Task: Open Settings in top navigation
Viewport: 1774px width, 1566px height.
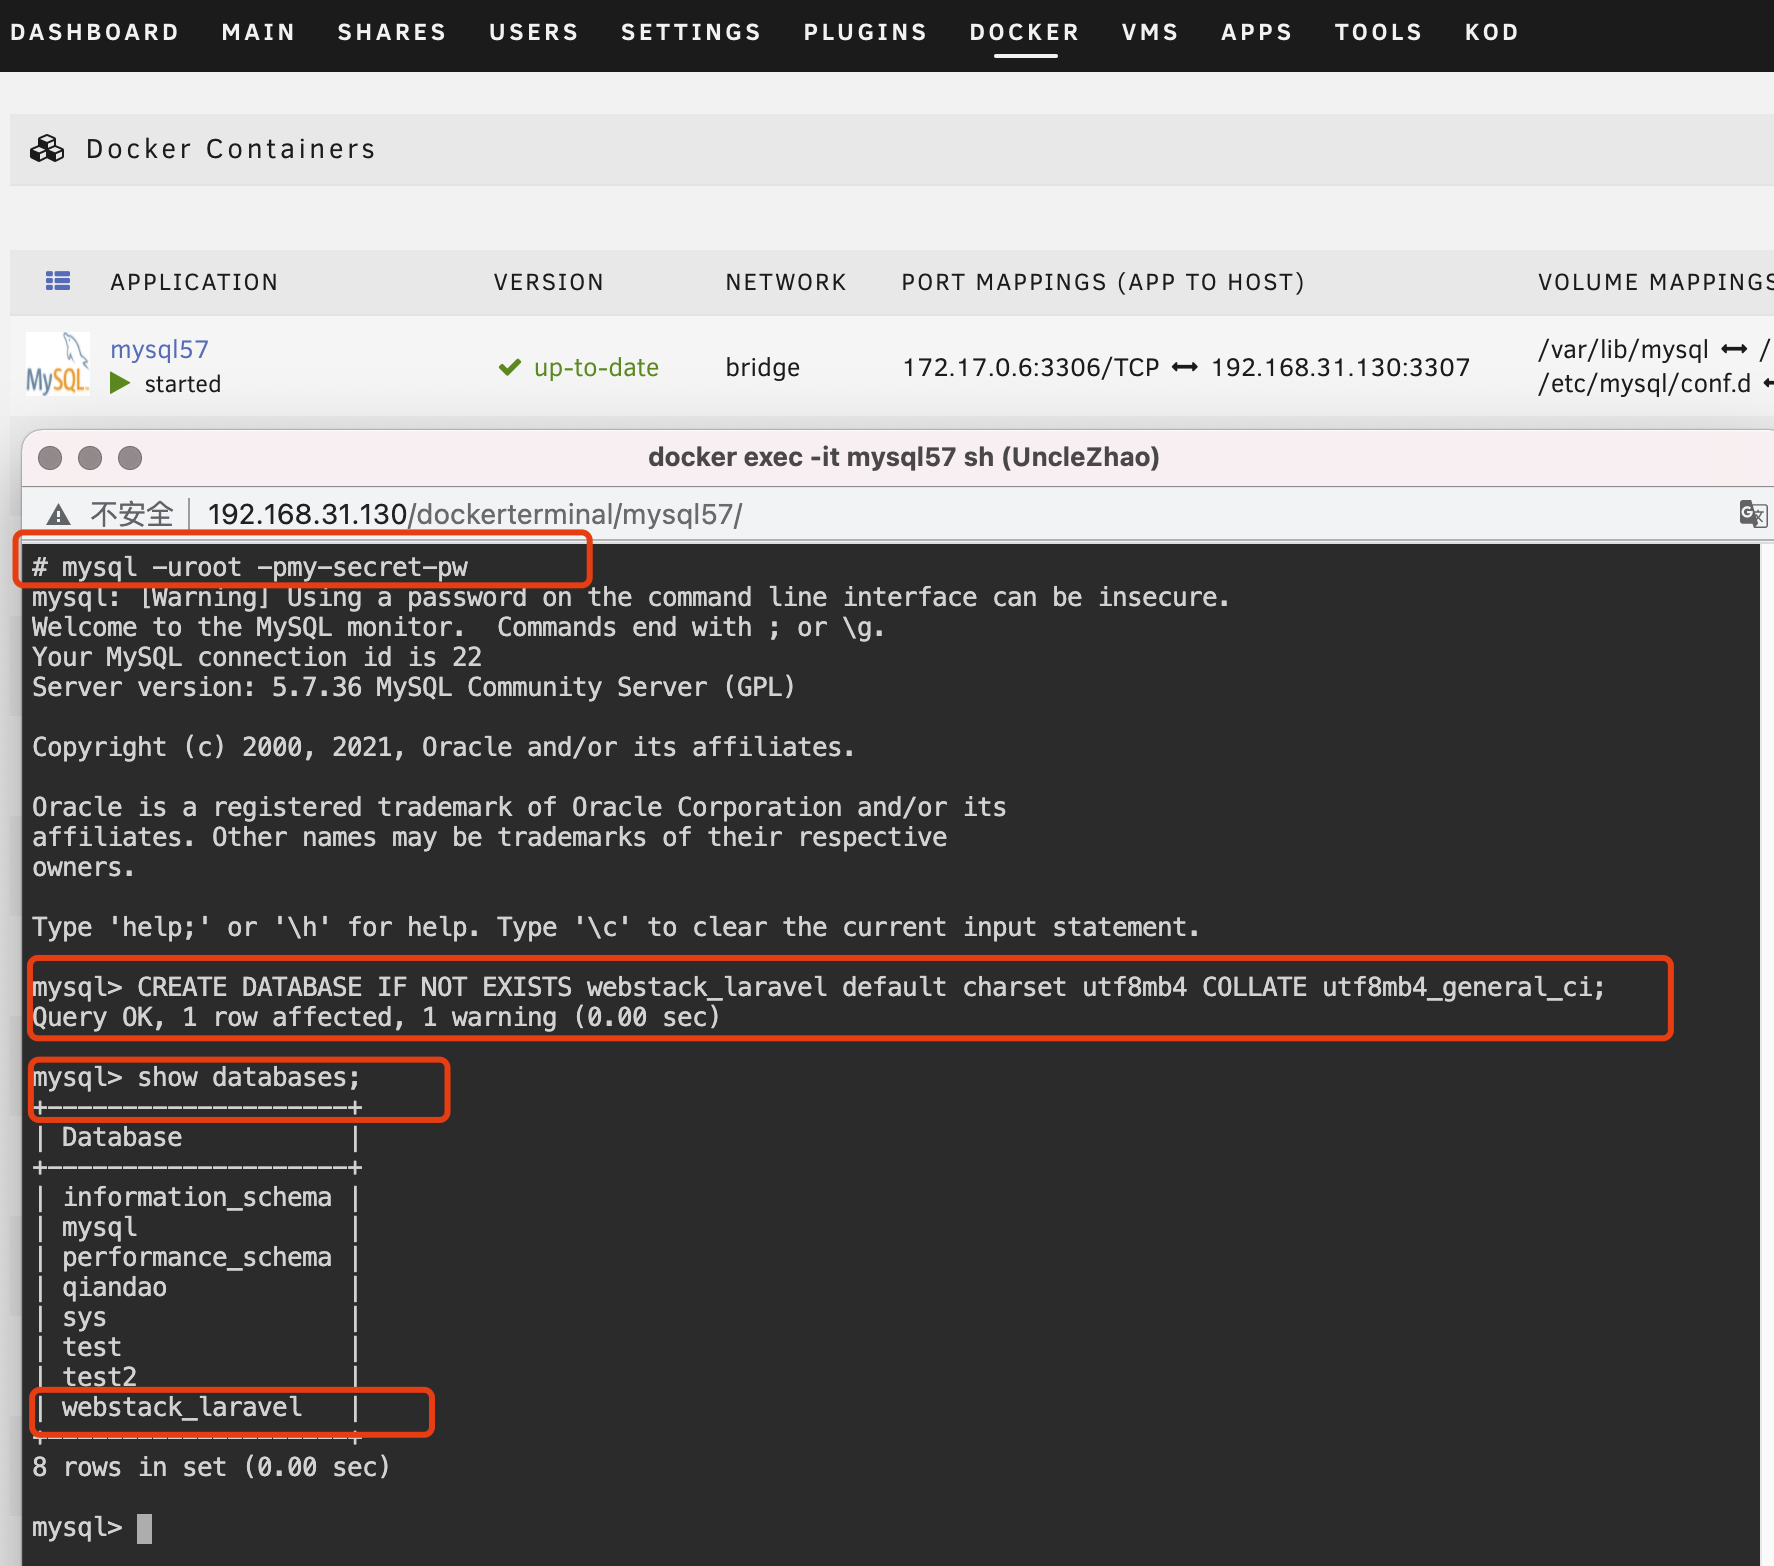Action: pos(691,32)
